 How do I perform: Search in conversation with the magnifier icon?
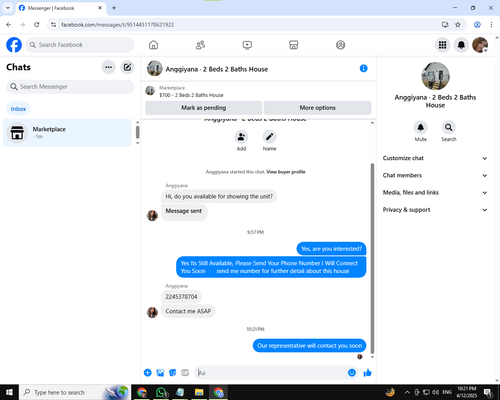point(449,127)
